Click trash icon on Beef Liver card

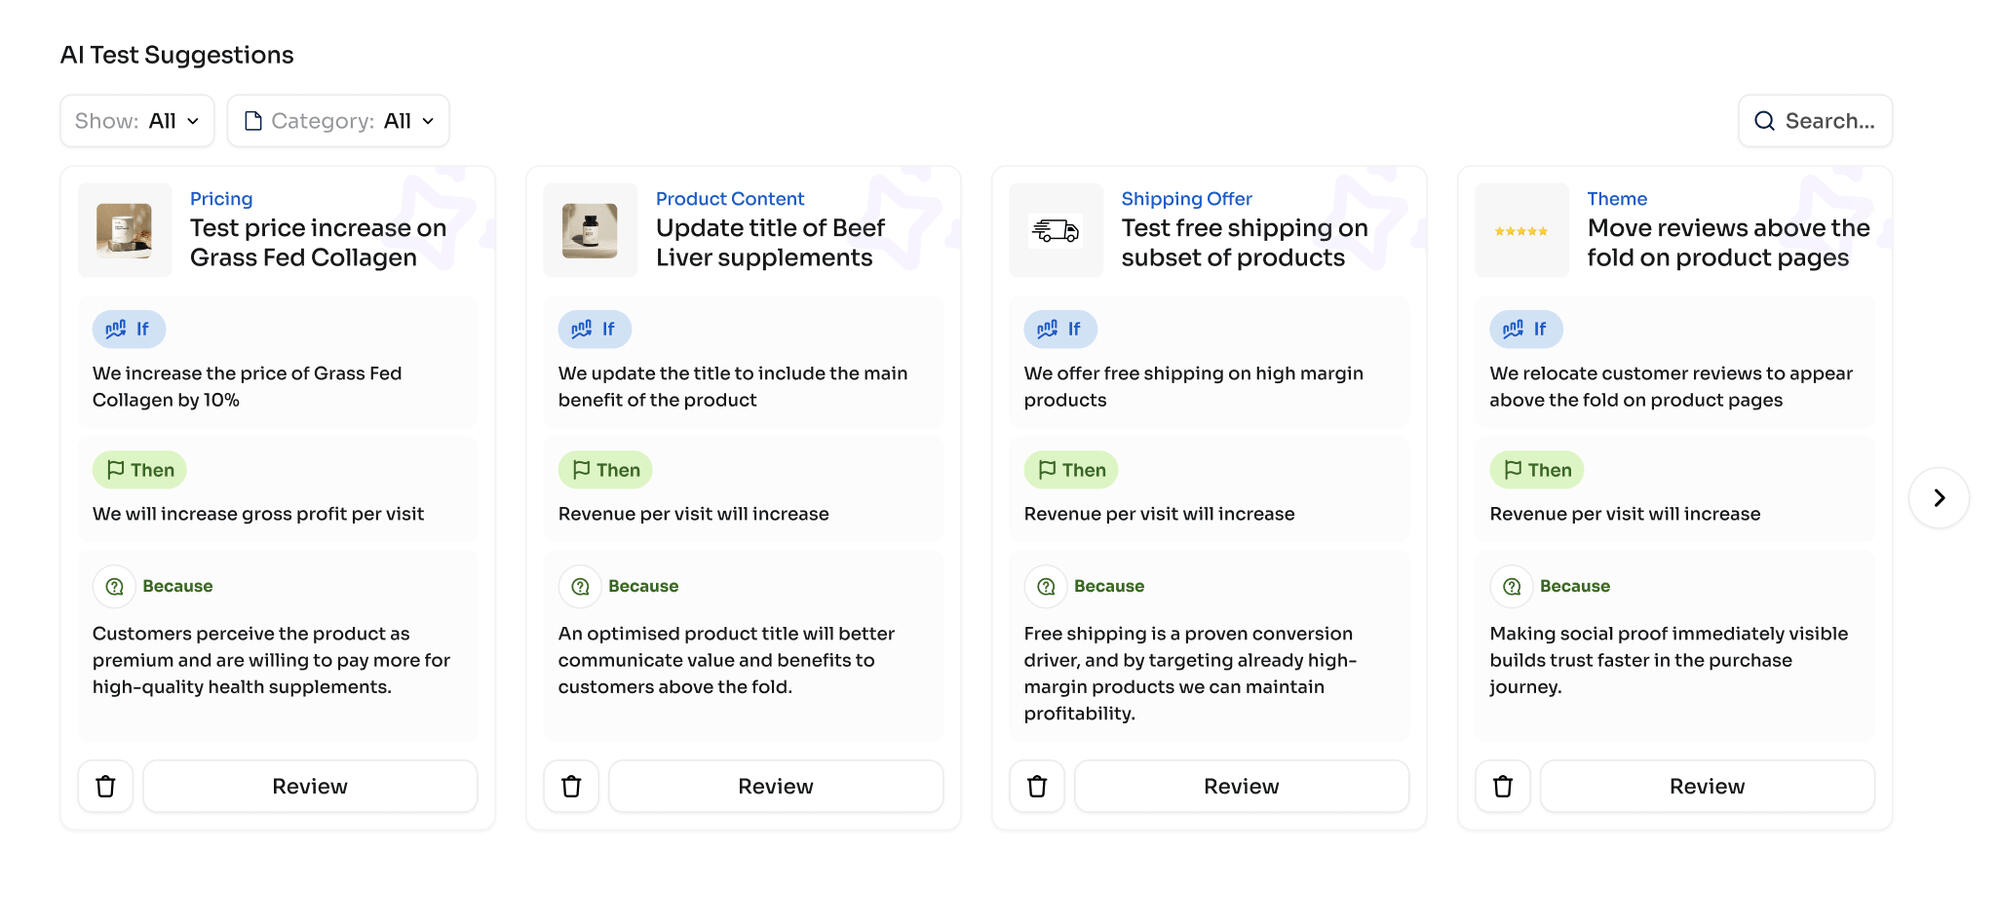click(x=571, y=786)
